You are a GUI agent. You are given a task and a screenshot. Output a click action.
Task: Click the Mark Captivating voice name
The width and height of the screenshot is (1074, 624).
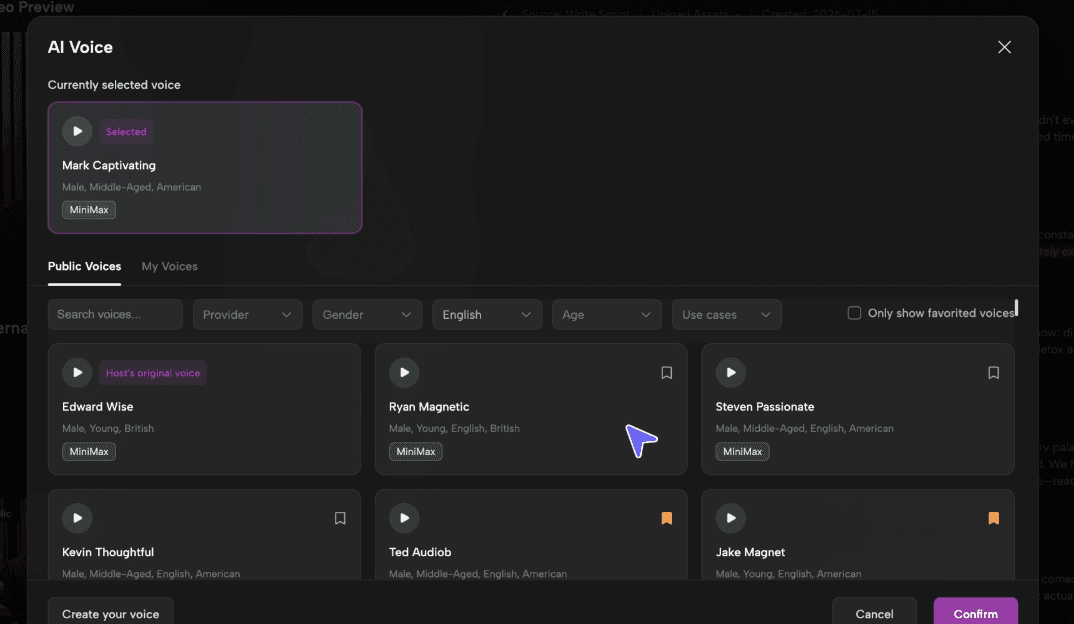(x=109, y=165)
